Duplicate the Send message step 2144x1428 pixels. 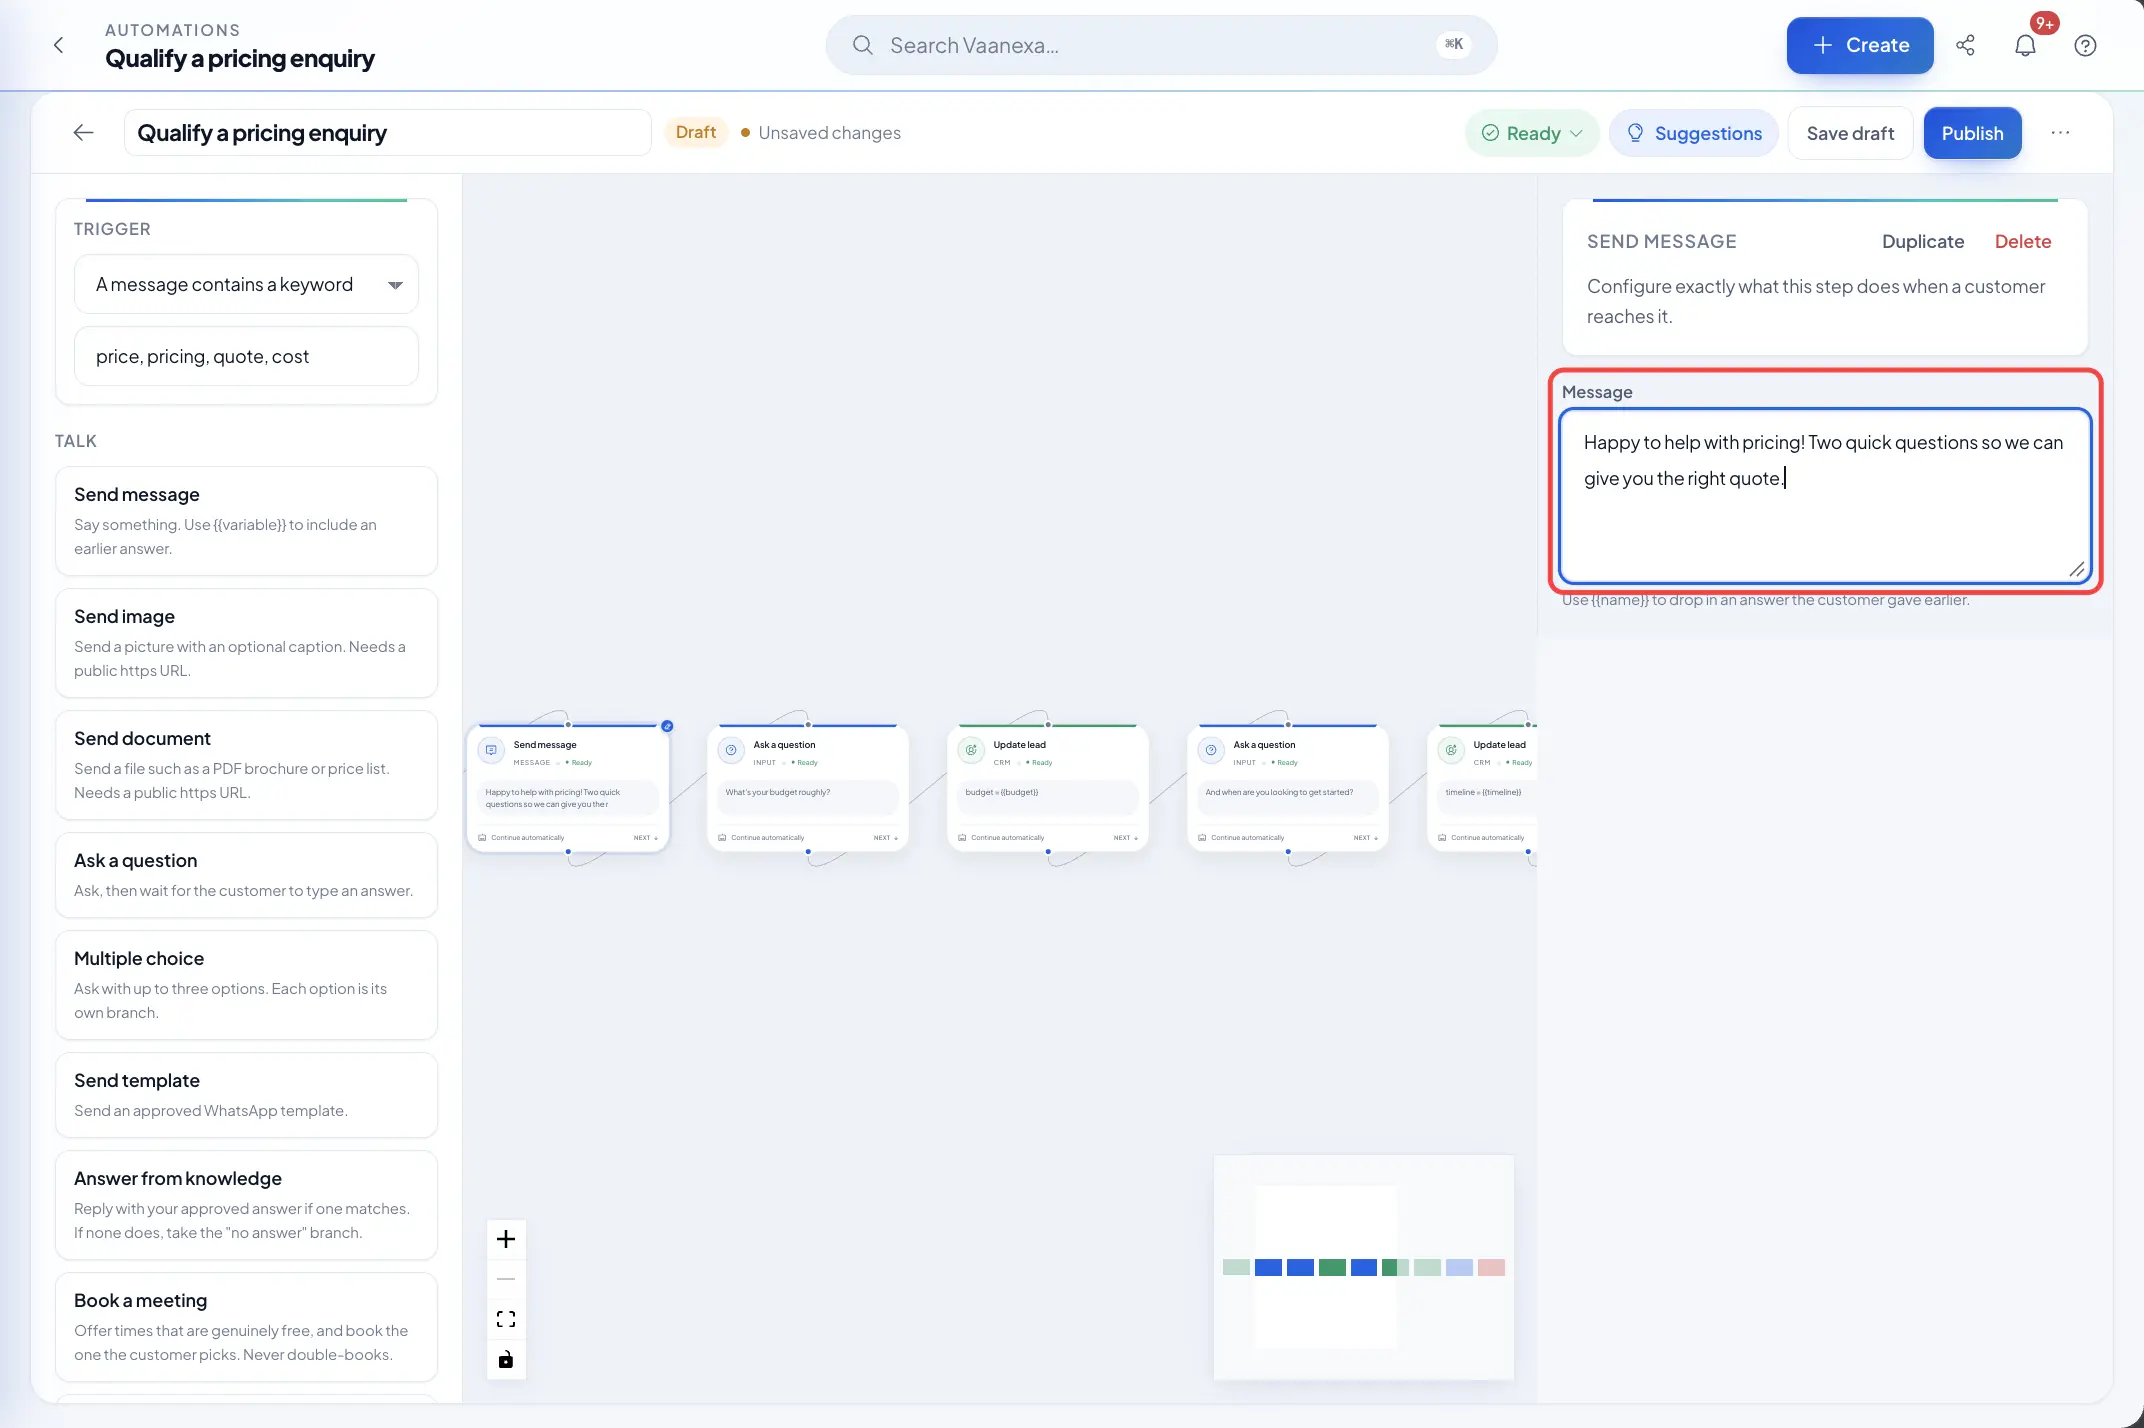click(1923, 241)
